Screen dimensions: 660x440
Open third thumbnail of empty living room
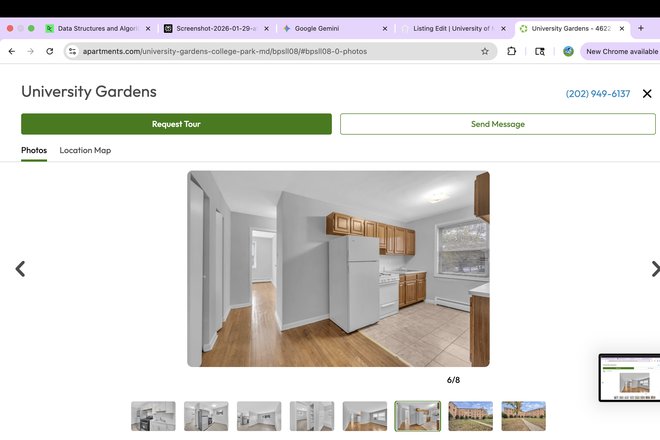pyautogui.click(x=259, y=416)
